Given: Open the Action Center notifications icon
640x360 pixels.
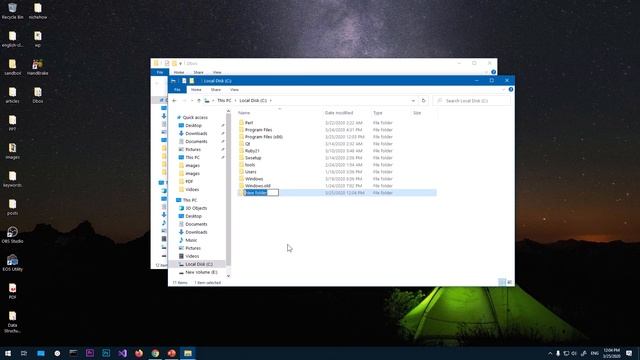Looking at the screenshot, I should click(629, 353).
